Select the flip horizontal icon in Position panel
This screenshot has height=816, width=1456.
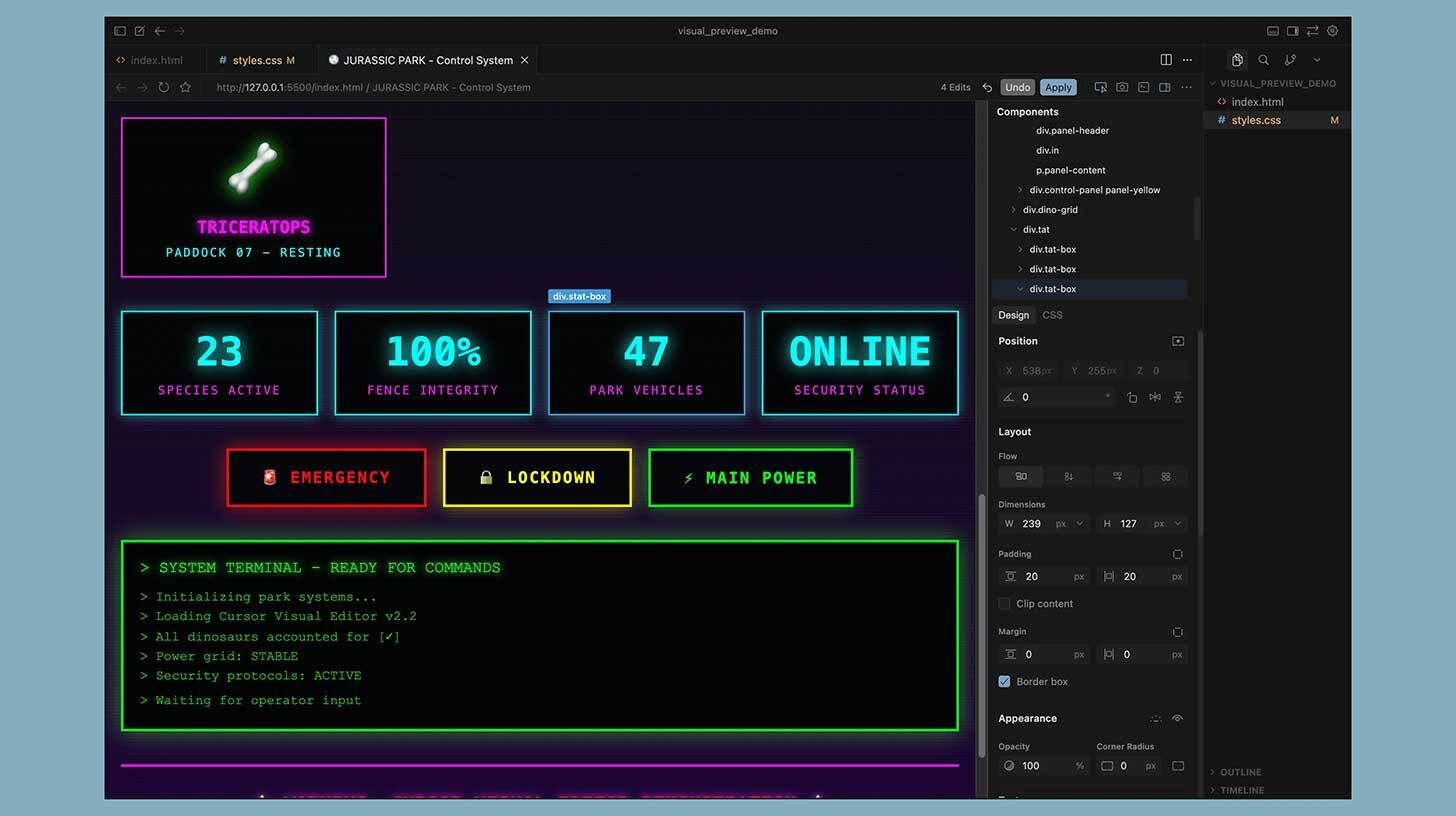pyautogui.click(x=1154, y=397)
